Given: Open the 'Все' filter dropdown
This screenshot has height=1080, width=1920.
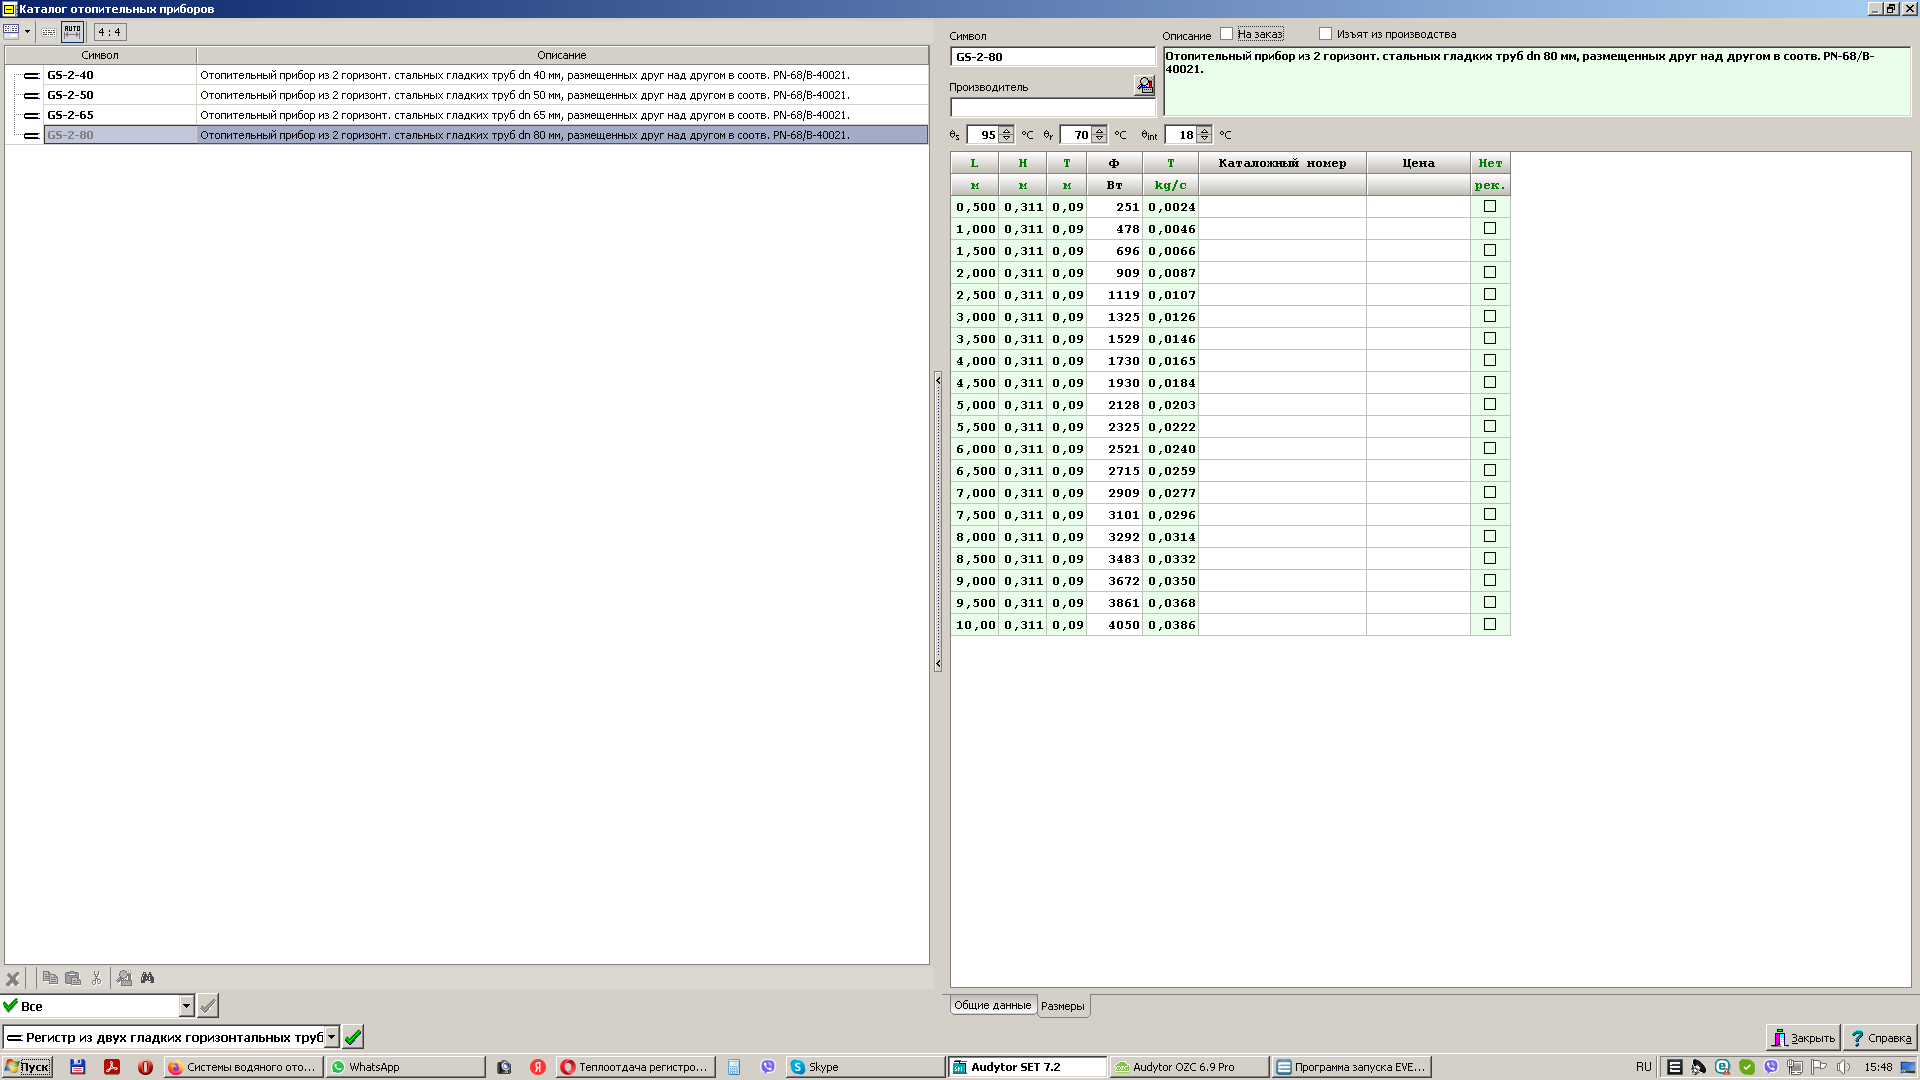Looking at the screenshot, I should (186, 1006).
